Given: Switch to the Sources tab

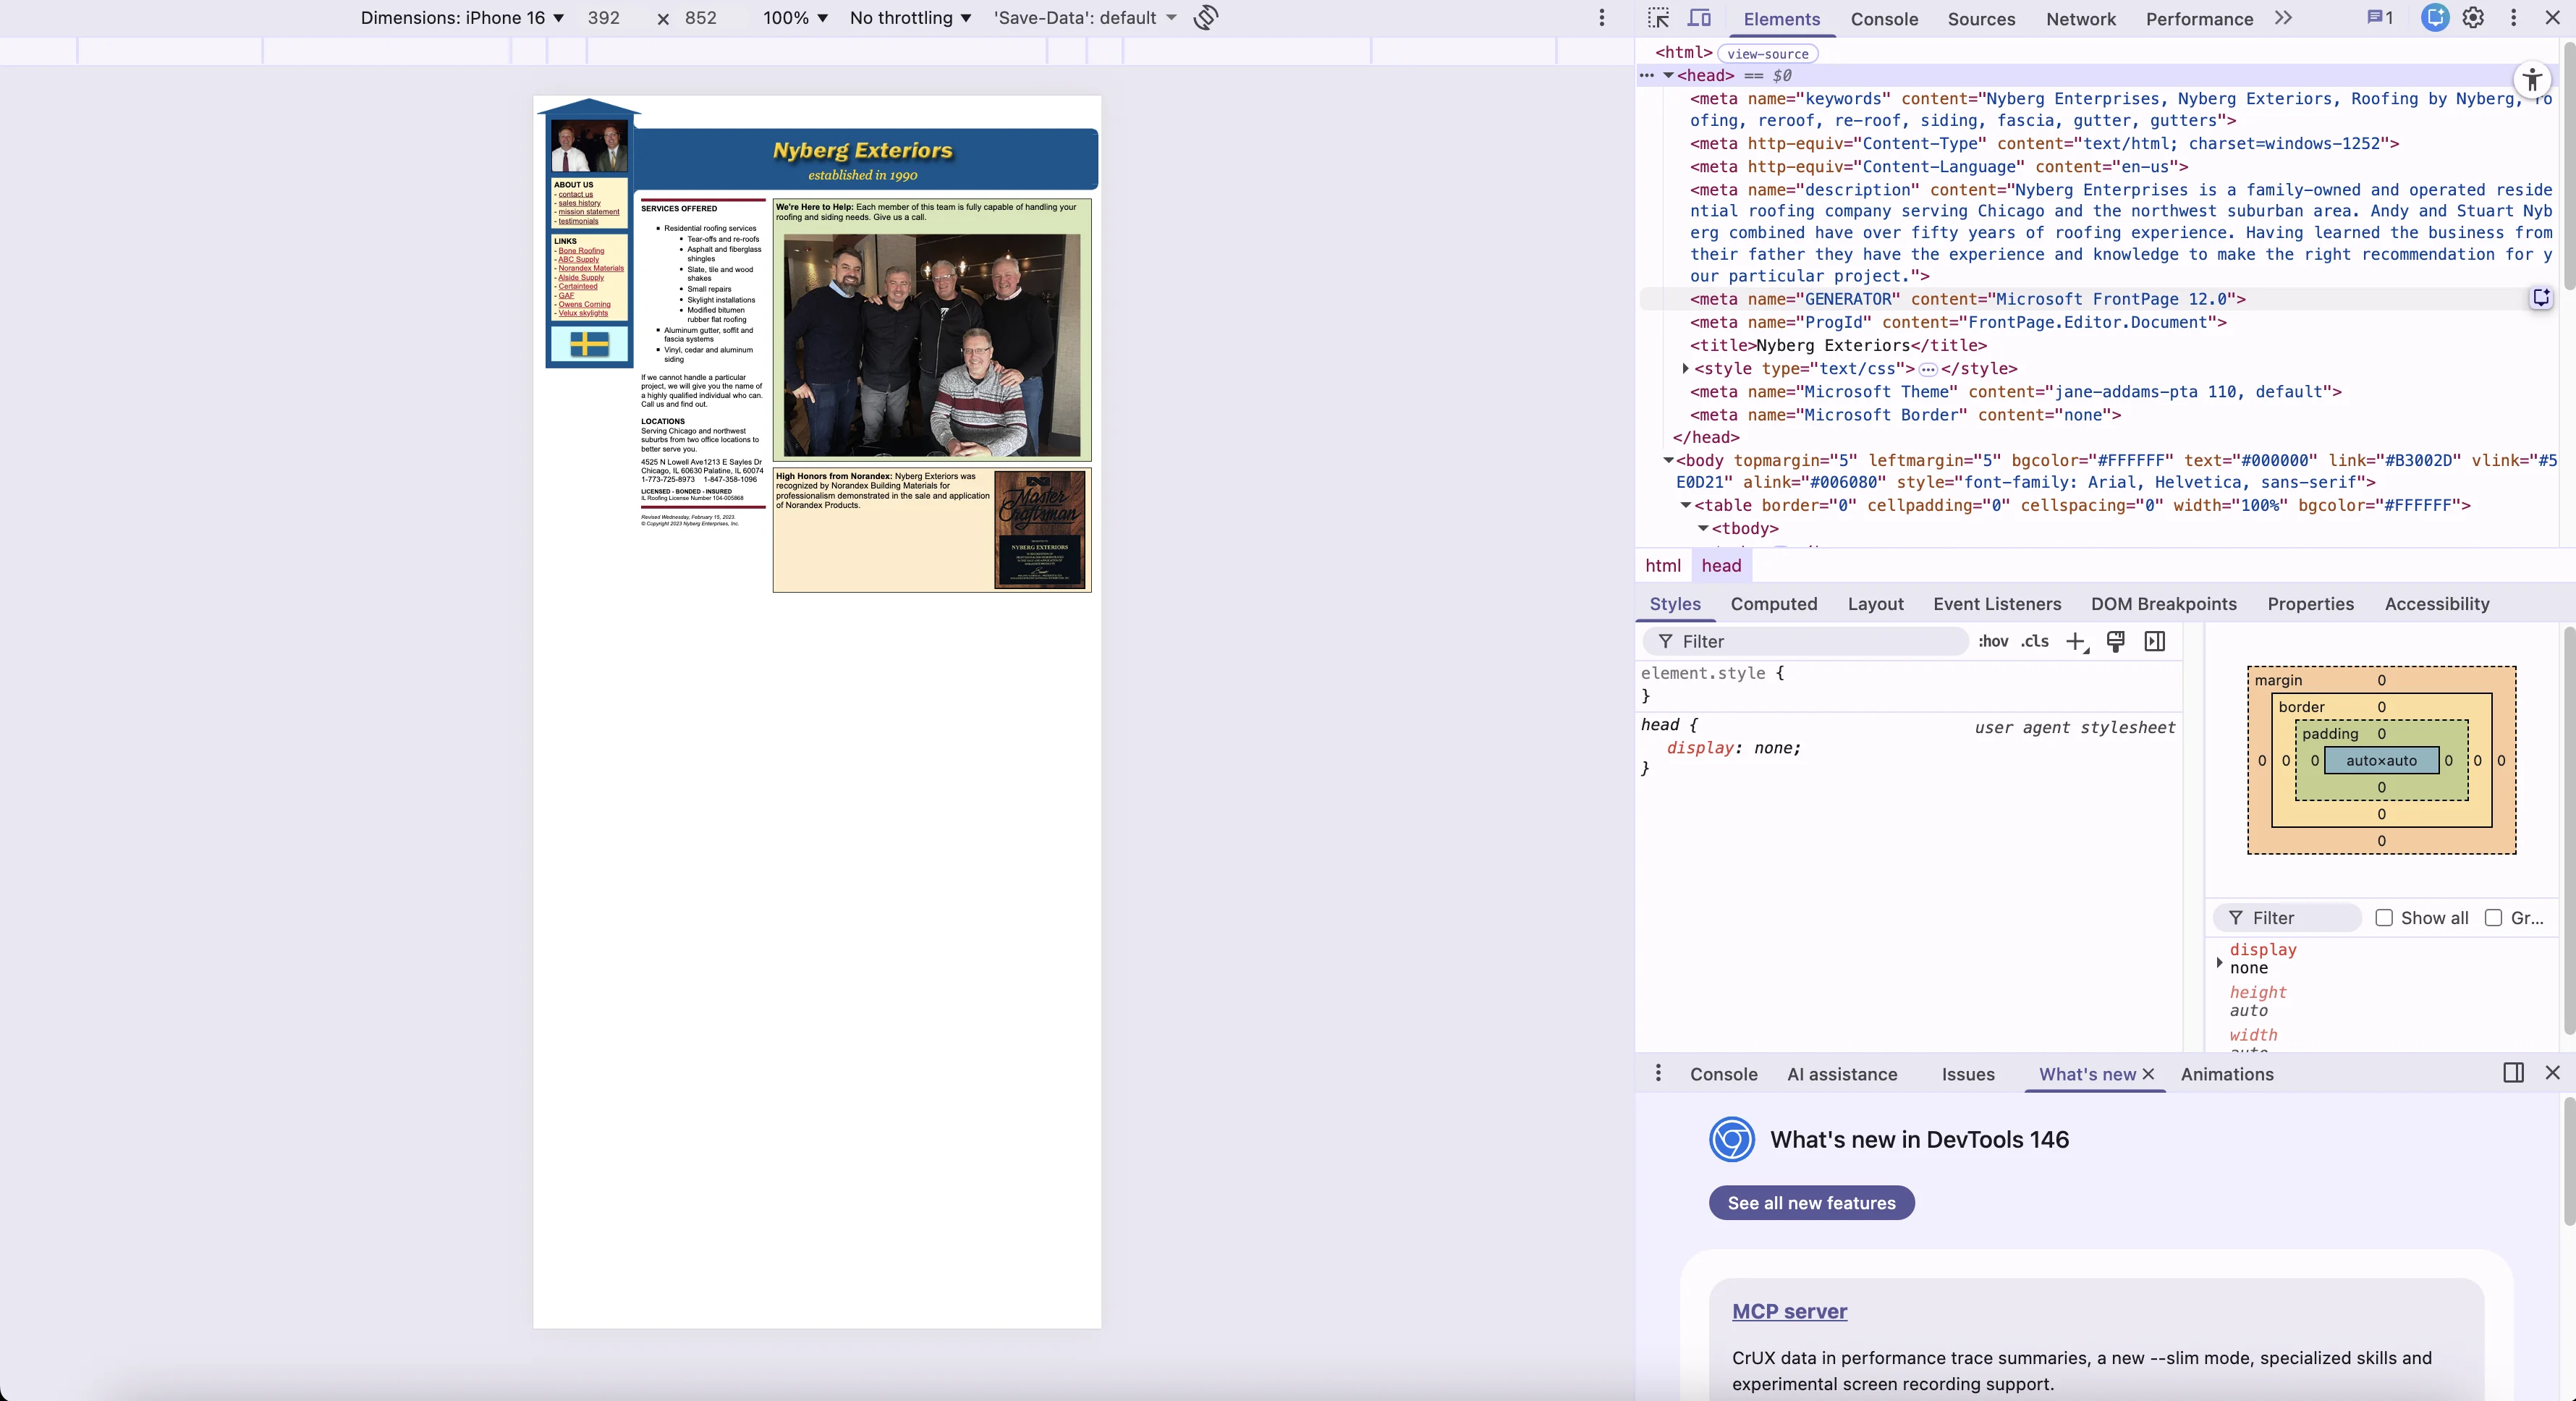Looking at the screenshot, I should click(1981, 19).
